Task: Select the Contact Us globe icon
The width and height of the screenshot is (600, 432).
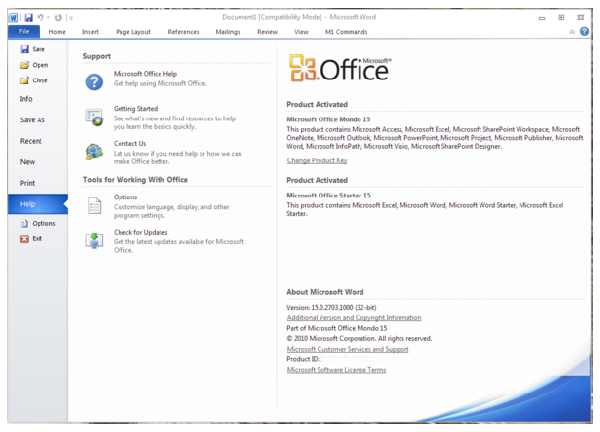Action: [x=94, y=151]
